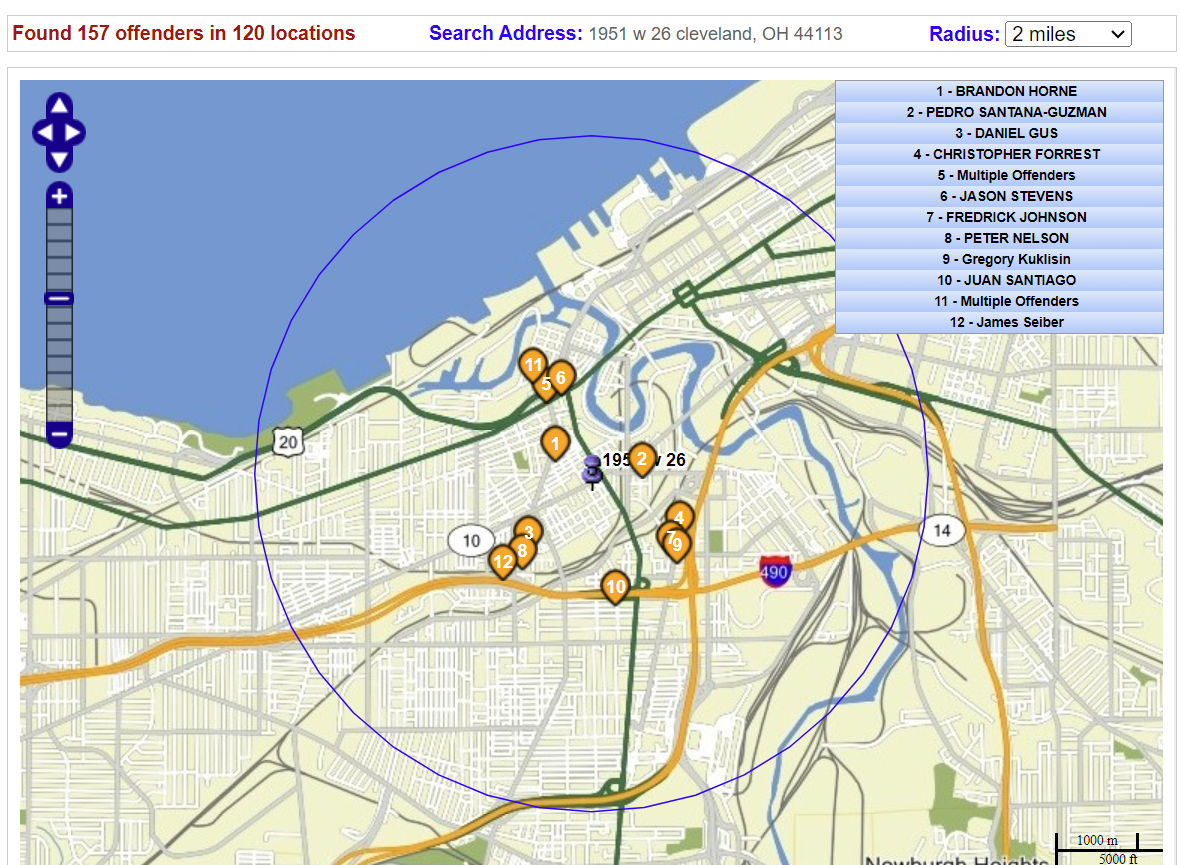Viewport: 1181px width, 865px height.
Task: Open entry 5 Multiple Offenders
Action: pyautogui.click(x=999, y=175)
